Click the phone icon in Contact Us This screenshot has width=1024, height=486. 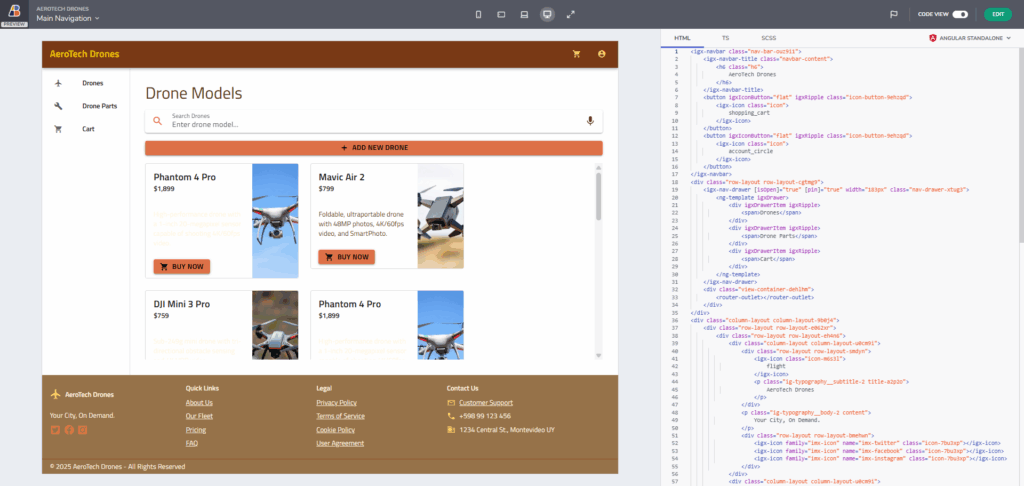point(451,416)
